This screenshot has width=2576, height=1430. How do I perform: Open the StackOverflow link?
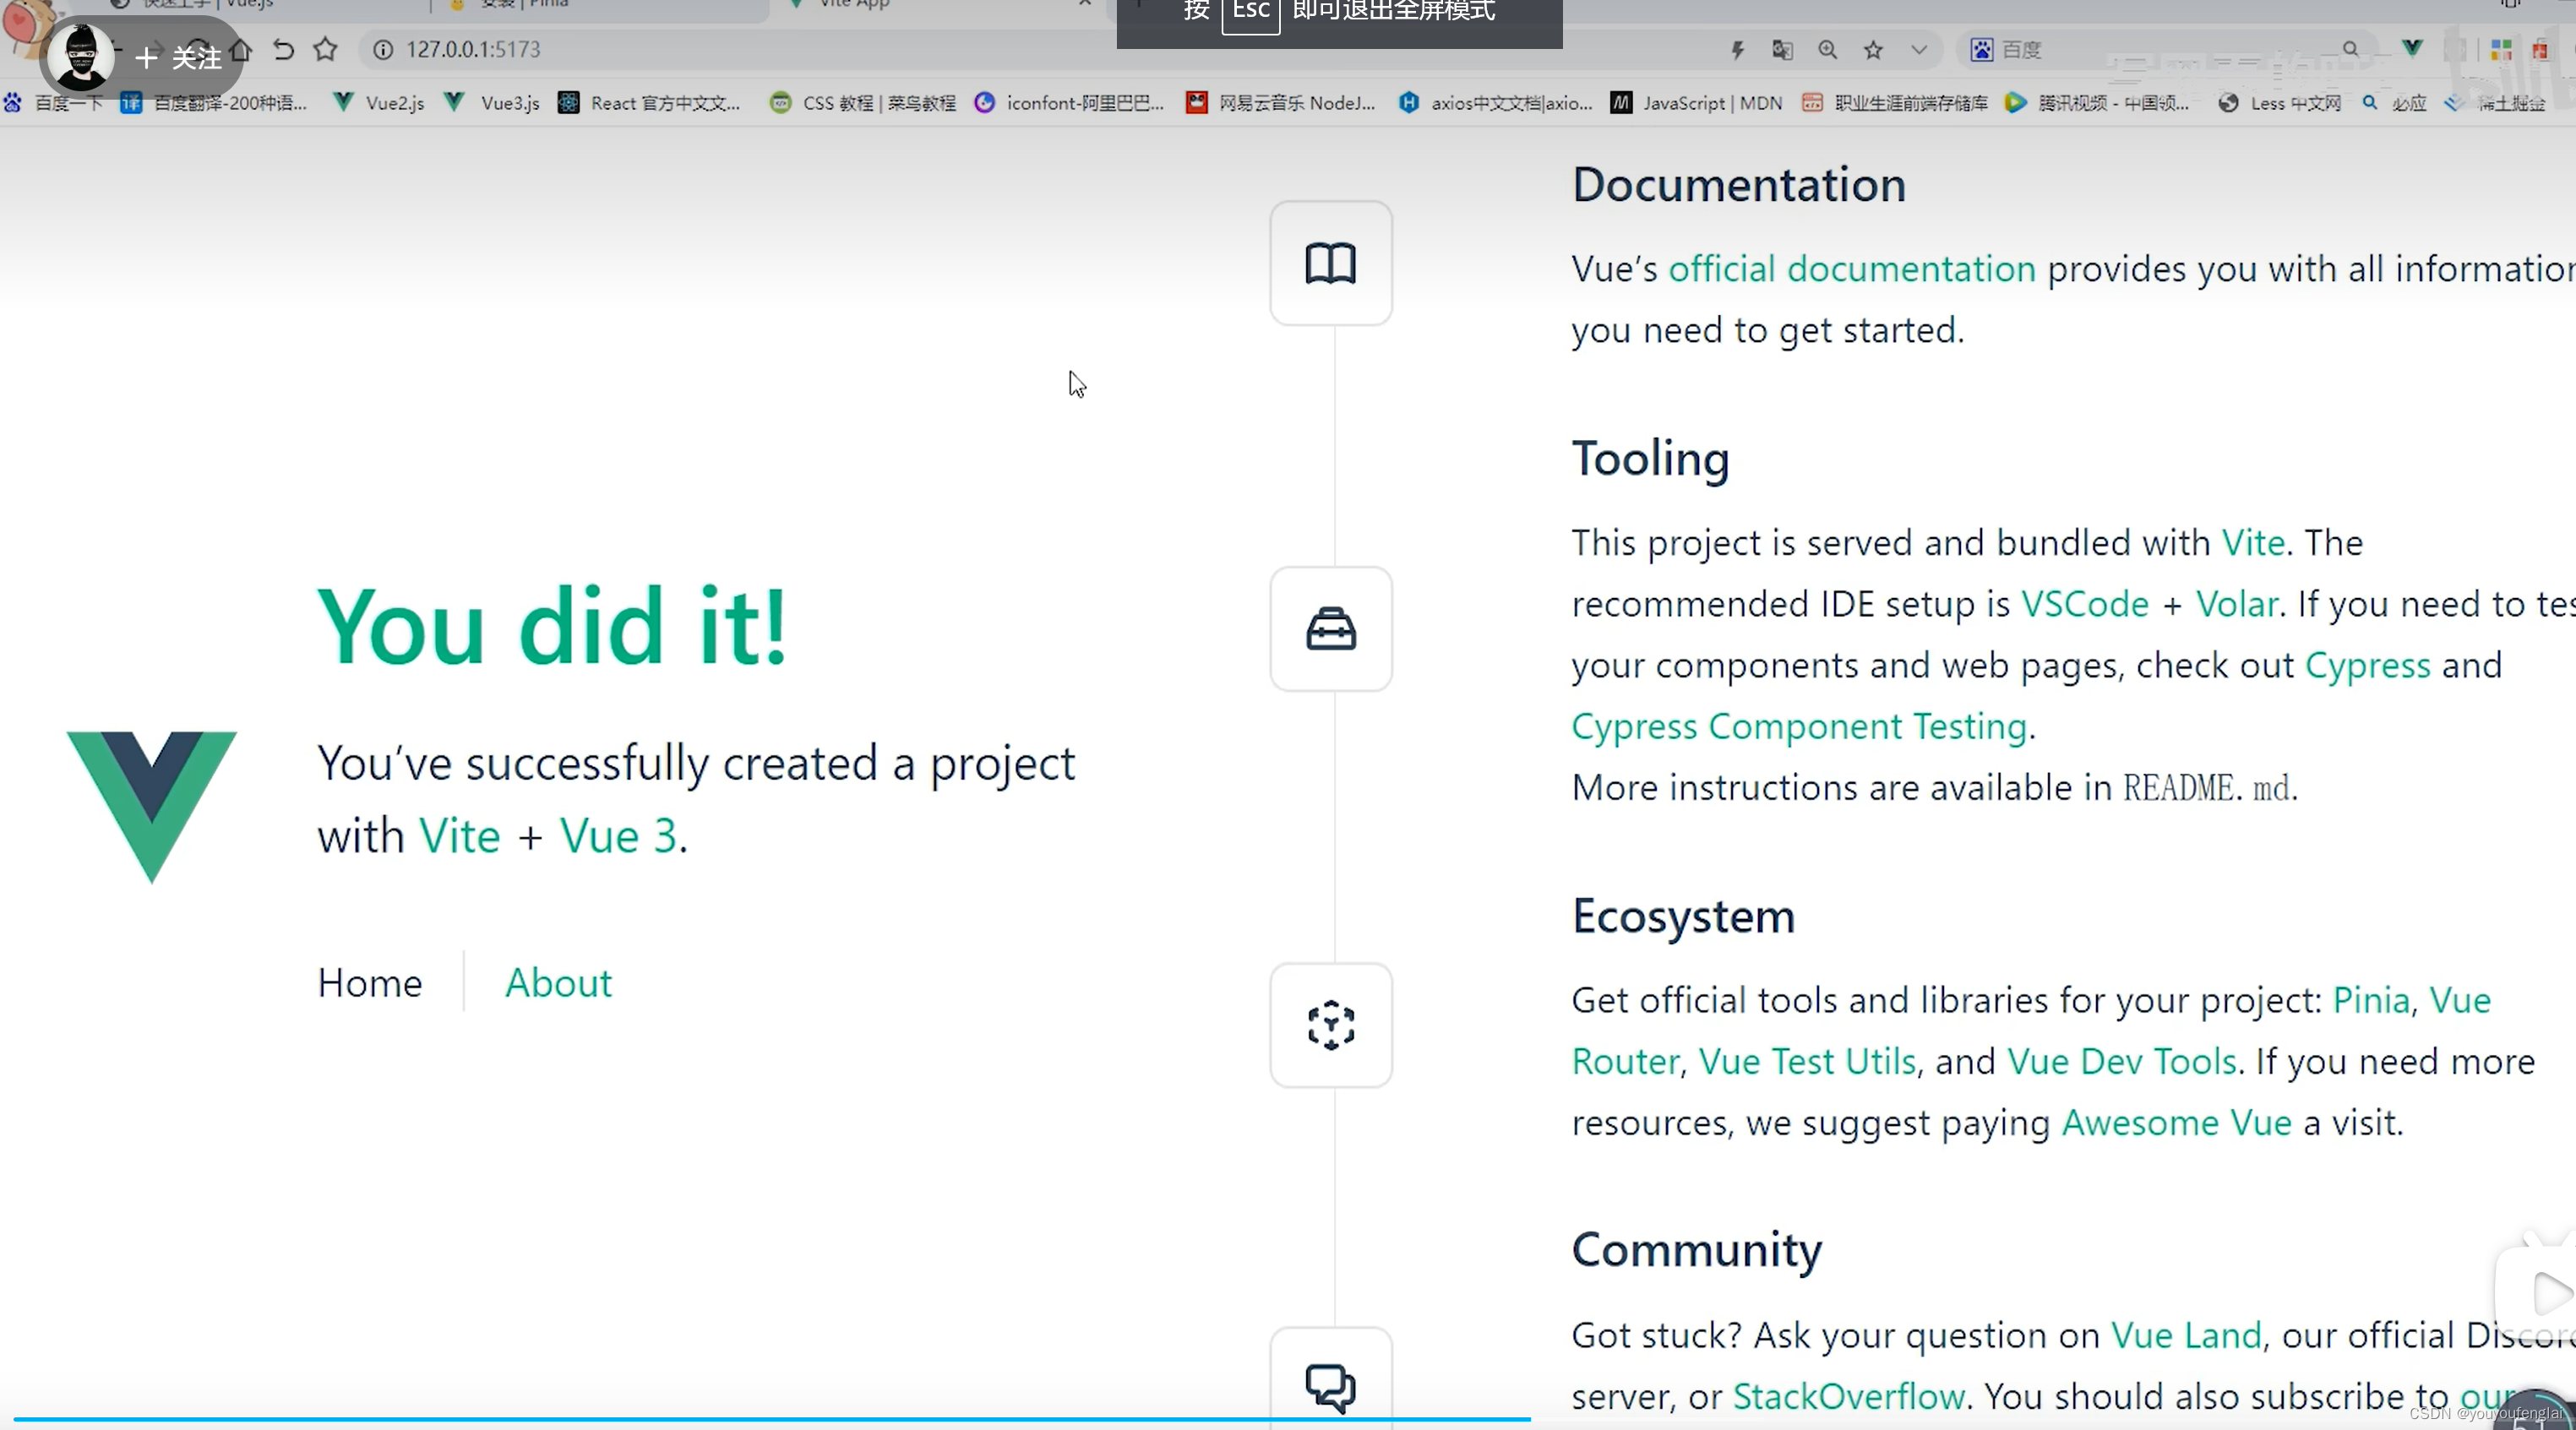click(1848, 1396)
